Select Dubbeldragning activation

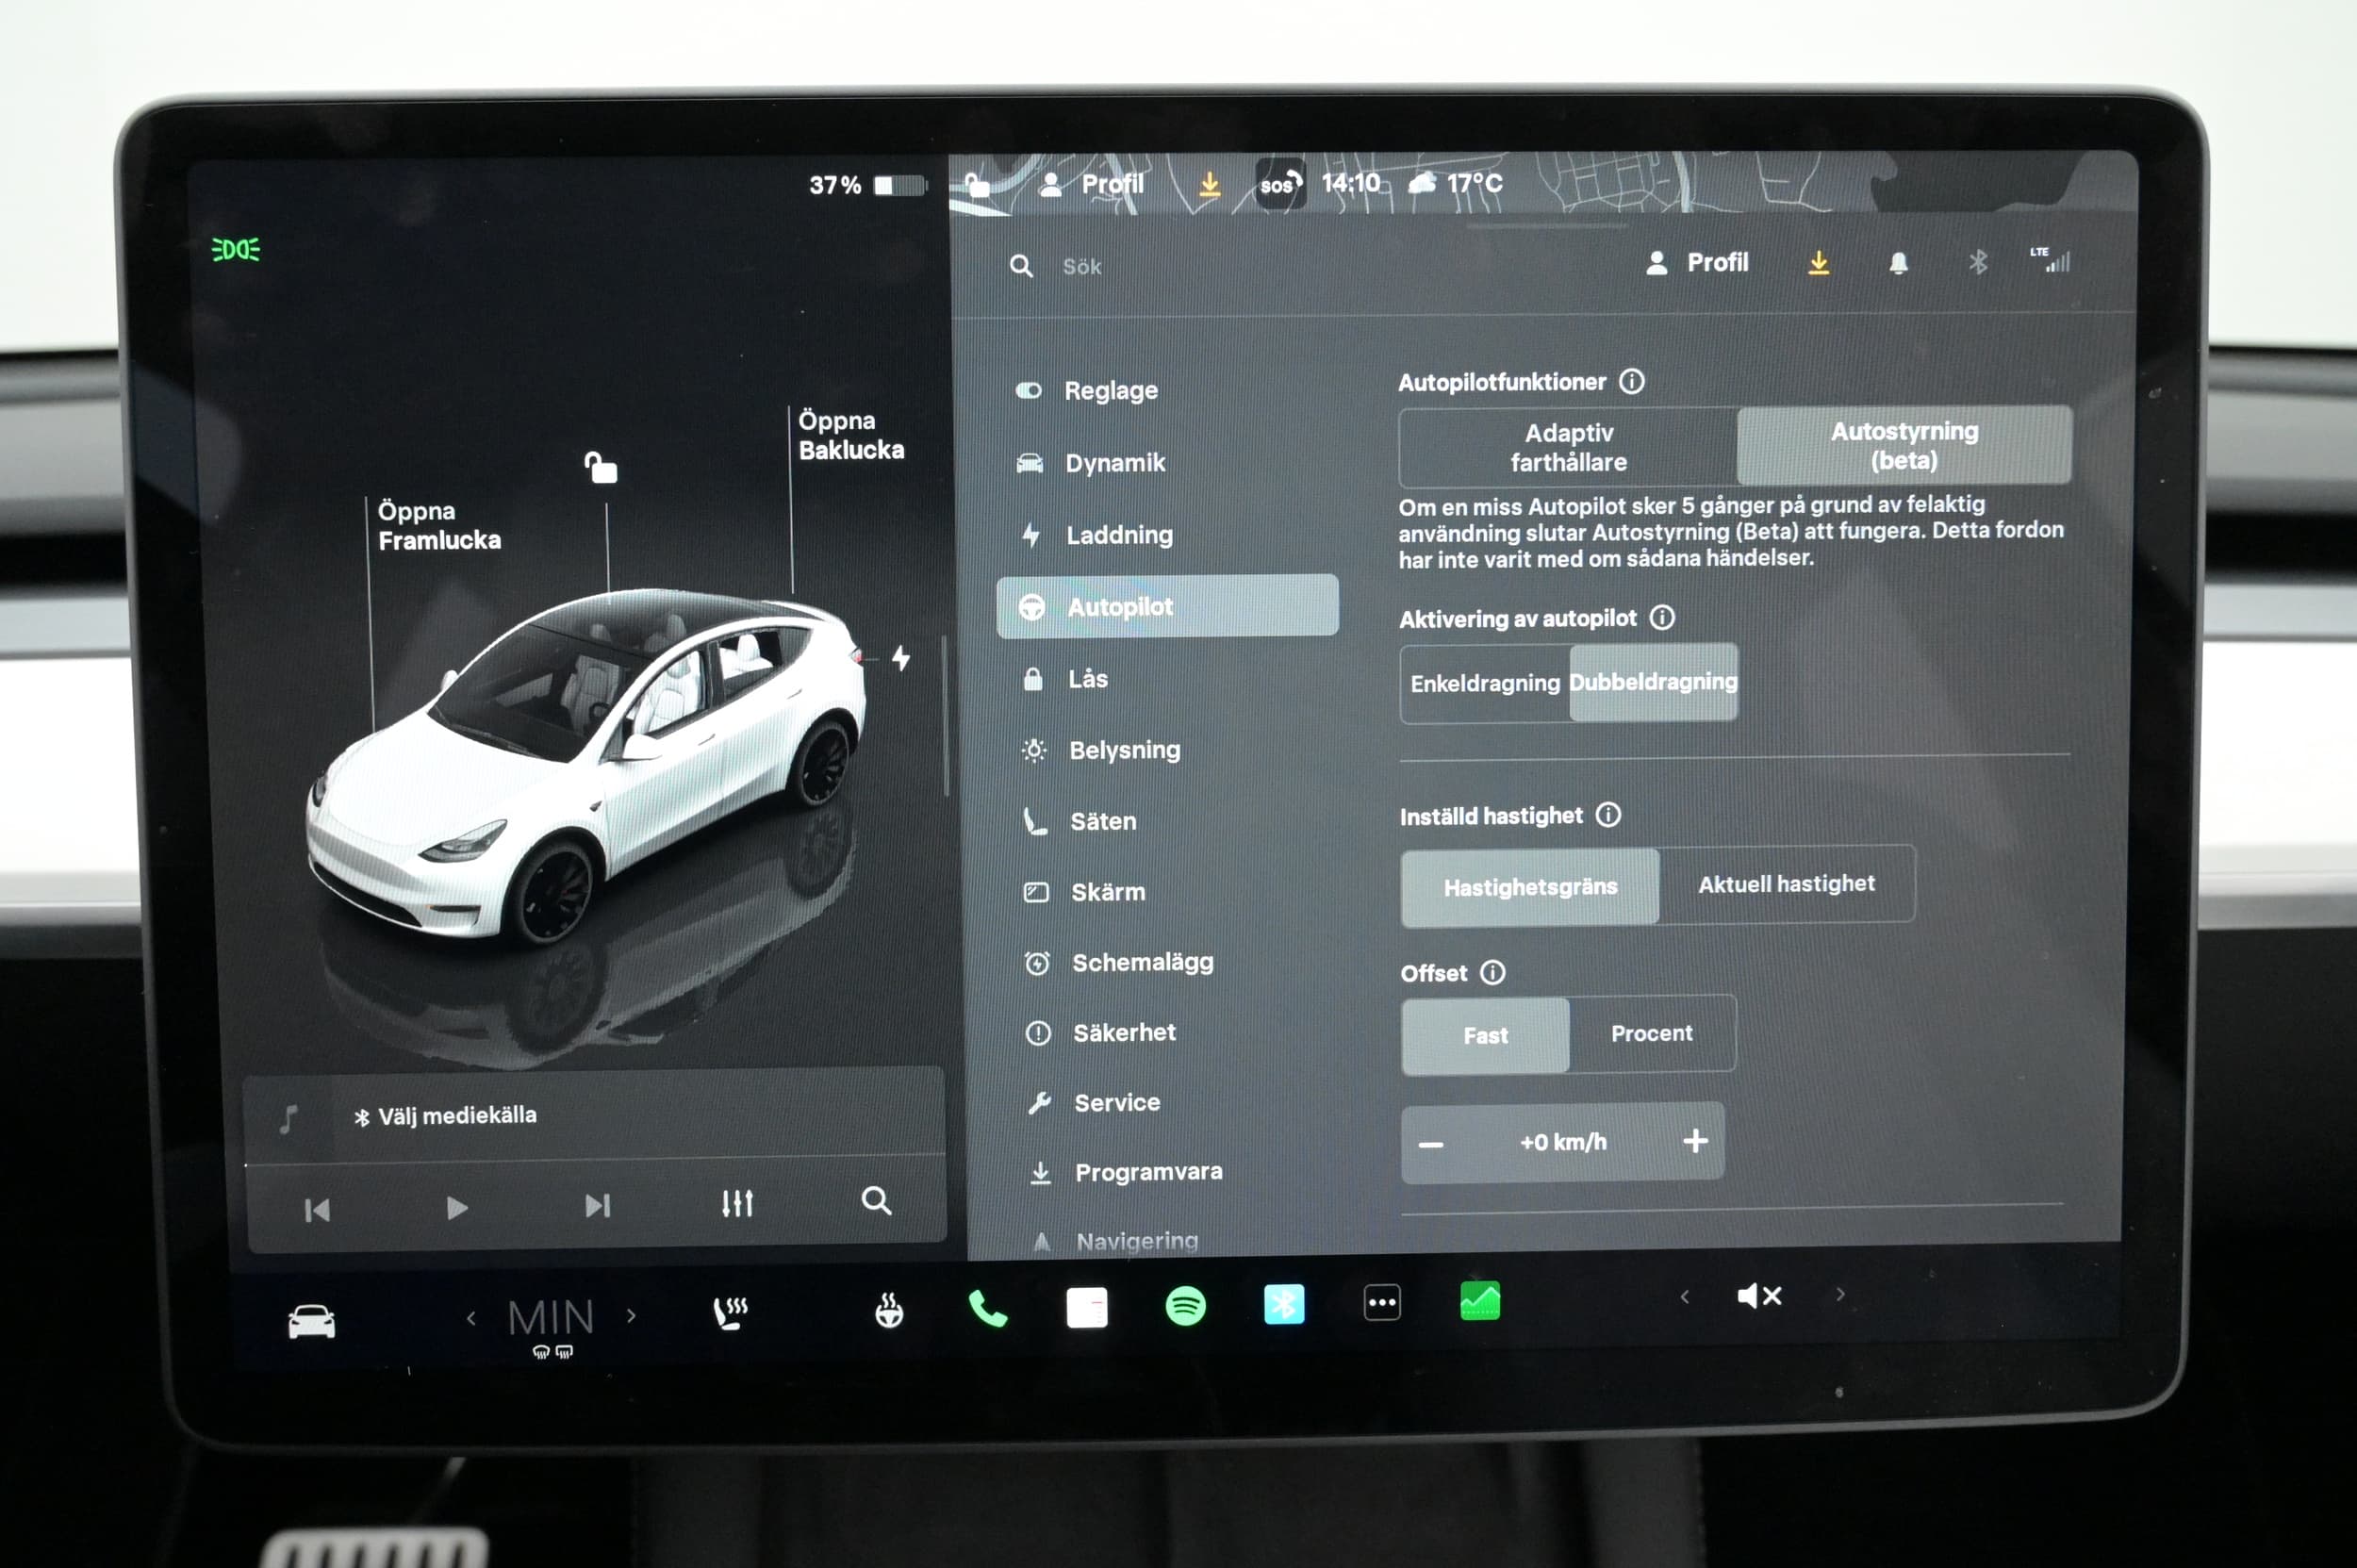[x=1653, y=681]
